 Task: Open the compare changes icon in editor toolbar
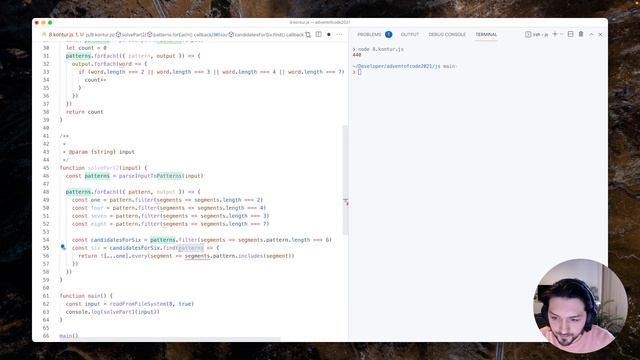click(x=308, y=35)
